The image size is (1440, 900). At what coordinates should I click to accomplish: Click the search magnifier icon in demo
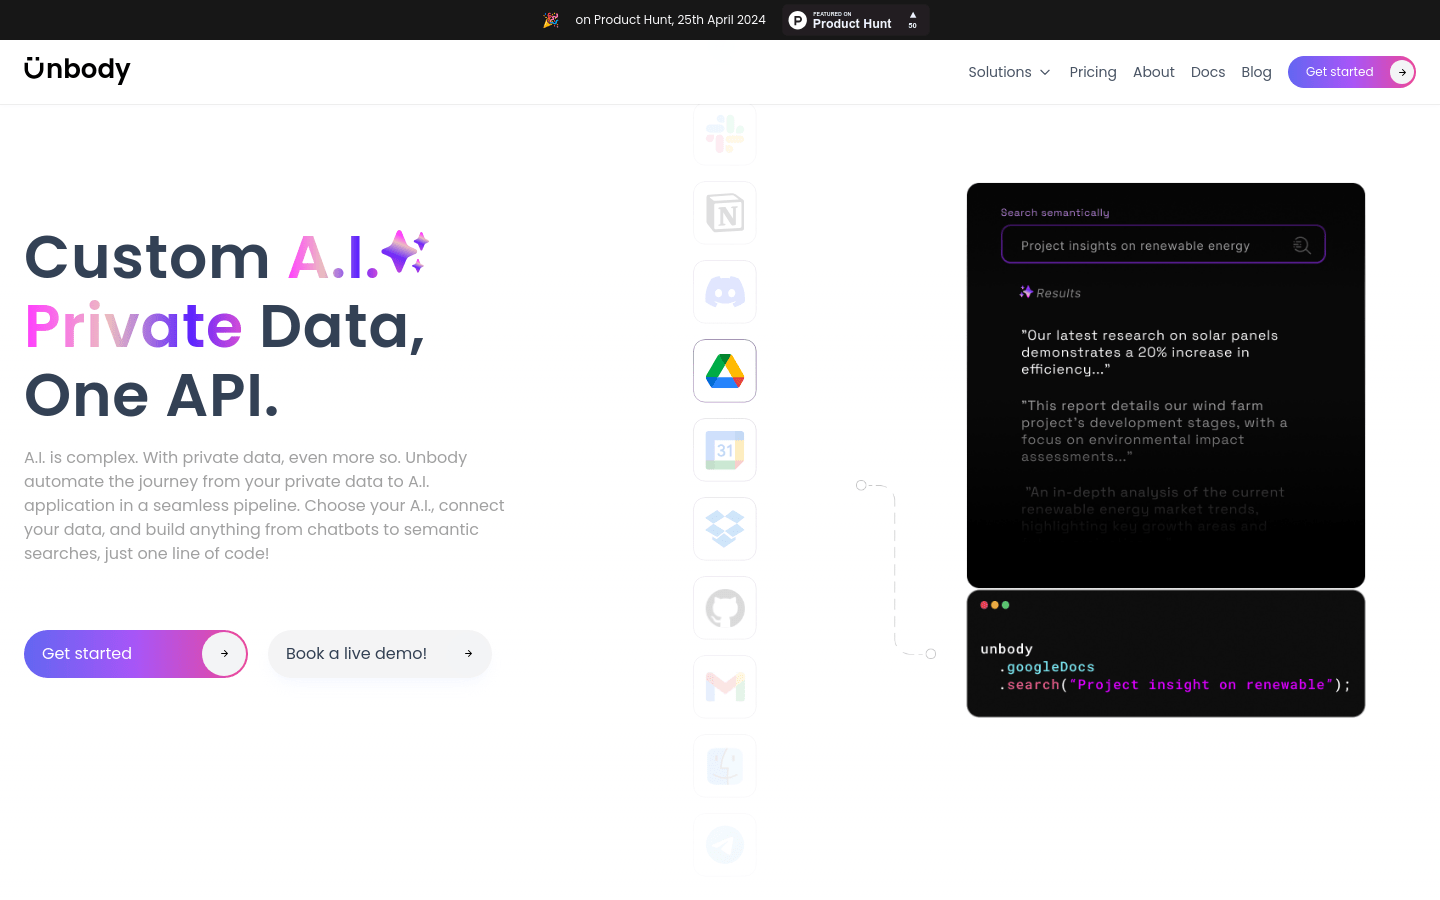pyautogui.click(x=1301, y=245)
